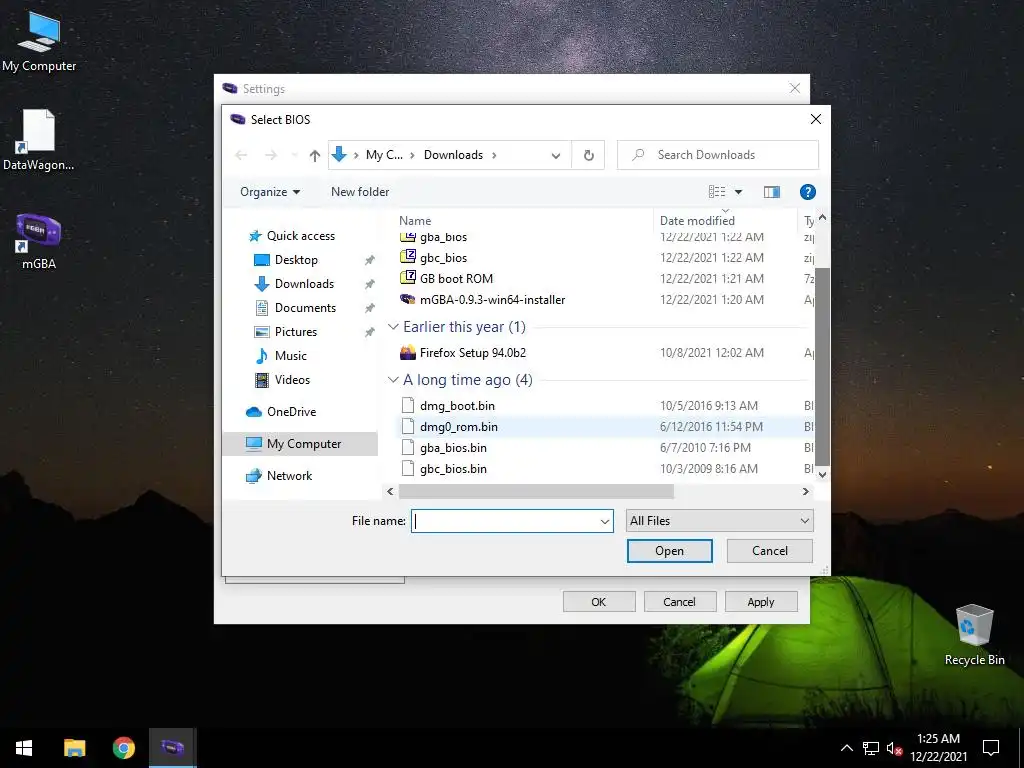This screenshot has width=1024, height=768.
Task: Go up one folder level
Action: point(315,155)
